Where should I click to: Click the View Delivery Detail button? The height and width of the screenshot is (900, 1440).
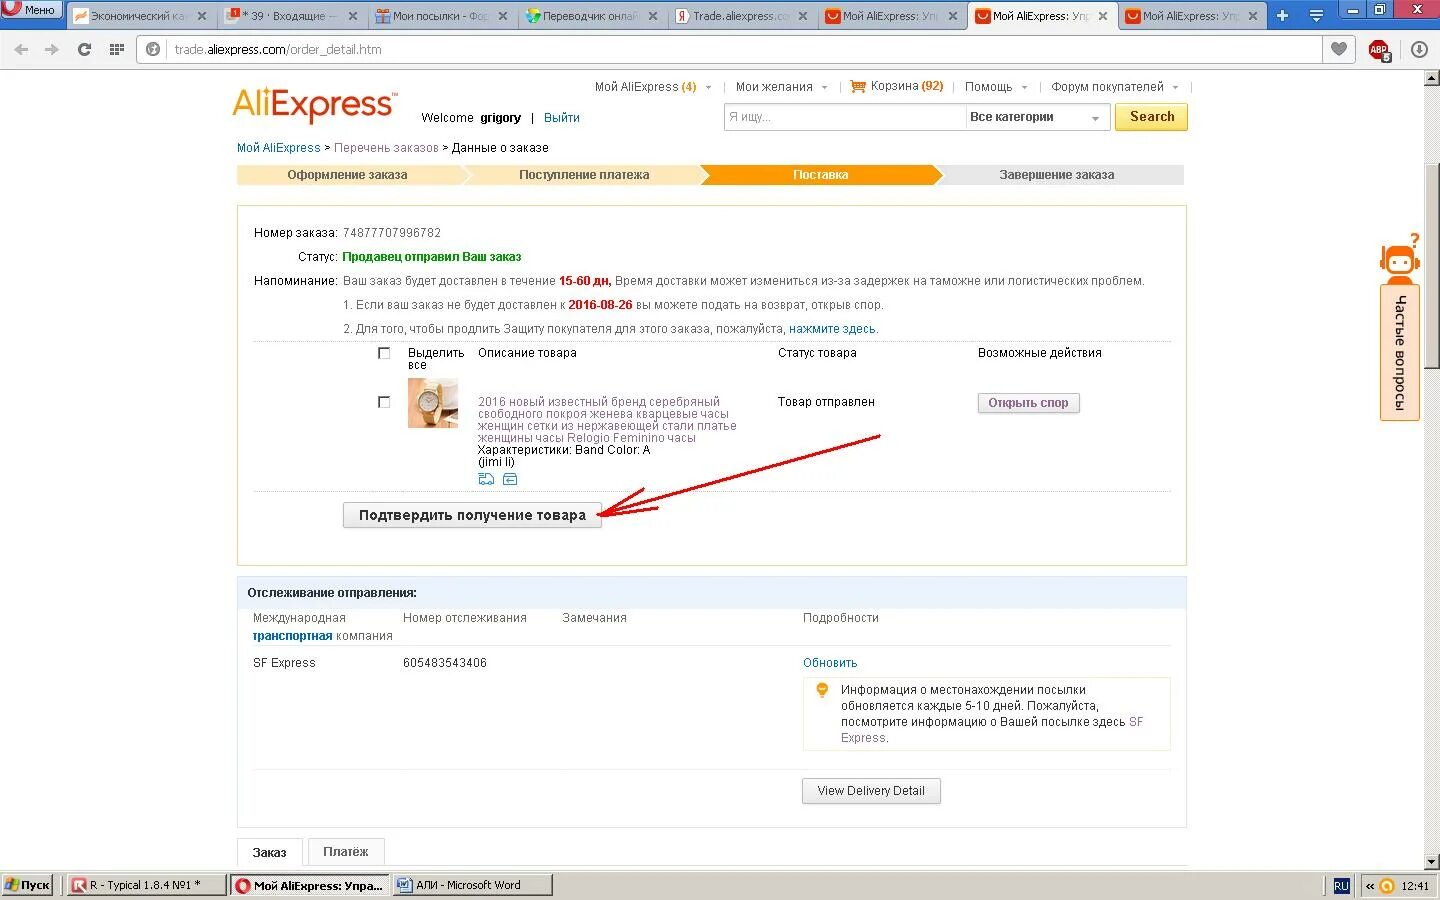pyautogui.click(x=871, y=791)
